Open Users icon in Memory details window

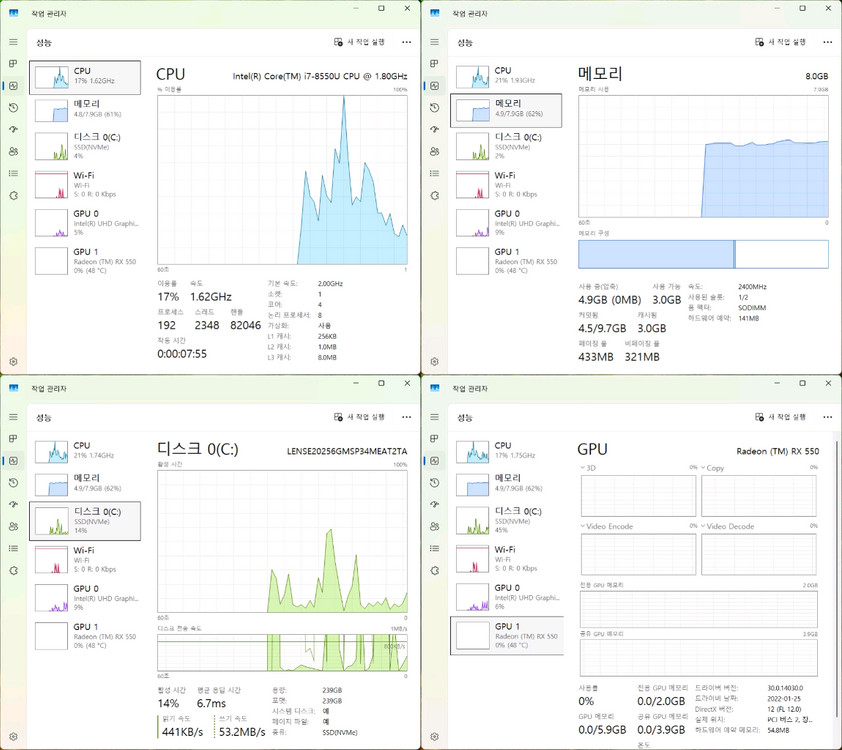pyautogui.click(x=434, y=151)
